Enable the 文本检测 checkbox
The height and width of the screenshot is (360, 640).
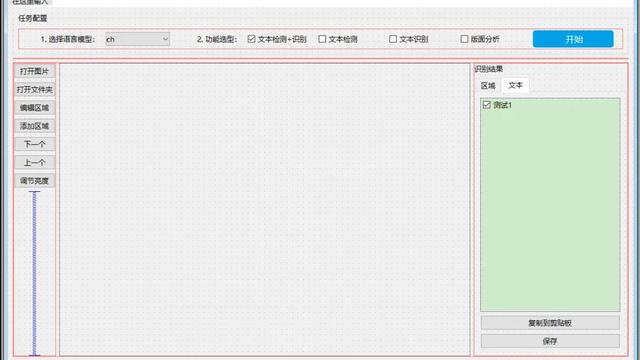tap(322, 39)
